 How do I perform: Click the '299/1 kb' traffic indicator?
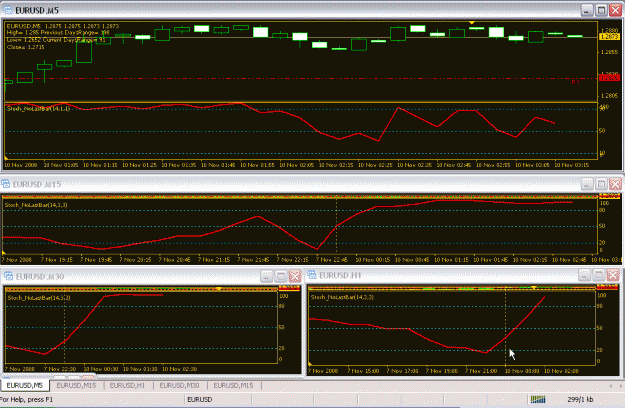580,399
